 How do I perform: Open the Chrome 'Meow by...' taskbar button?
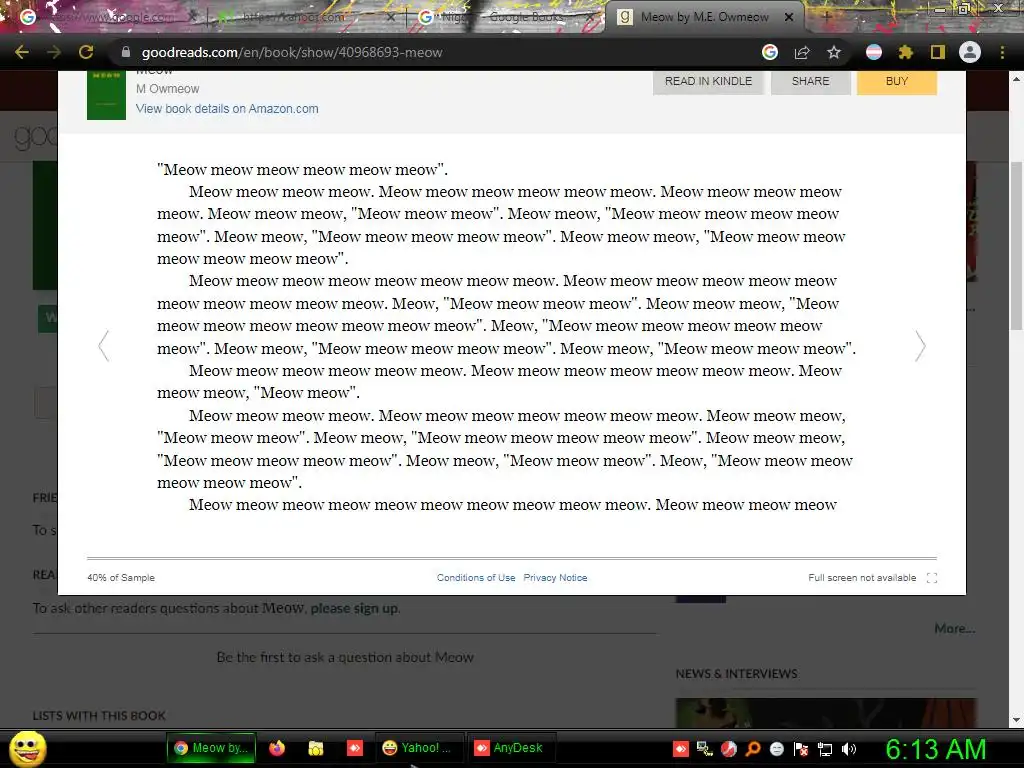tap(211, 748)
